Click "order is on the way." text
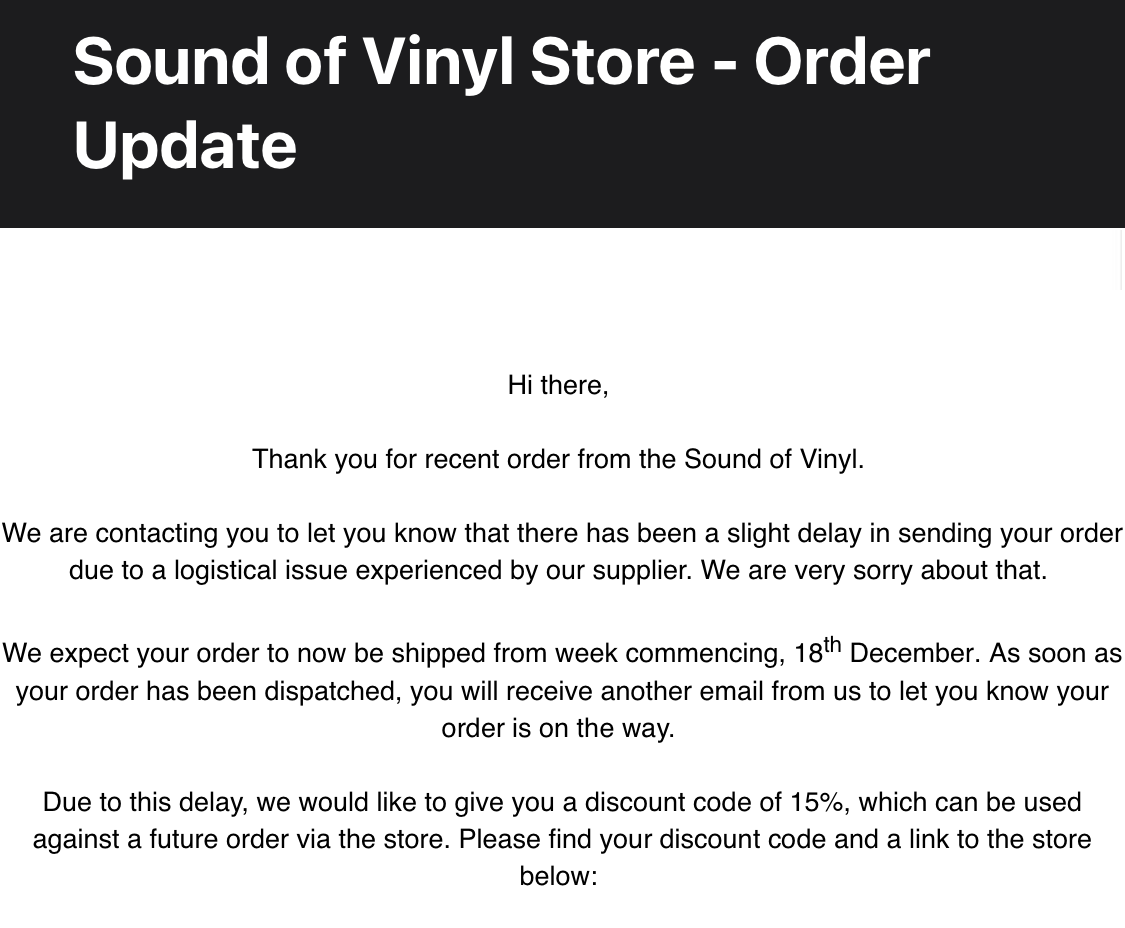 point(558,728)
